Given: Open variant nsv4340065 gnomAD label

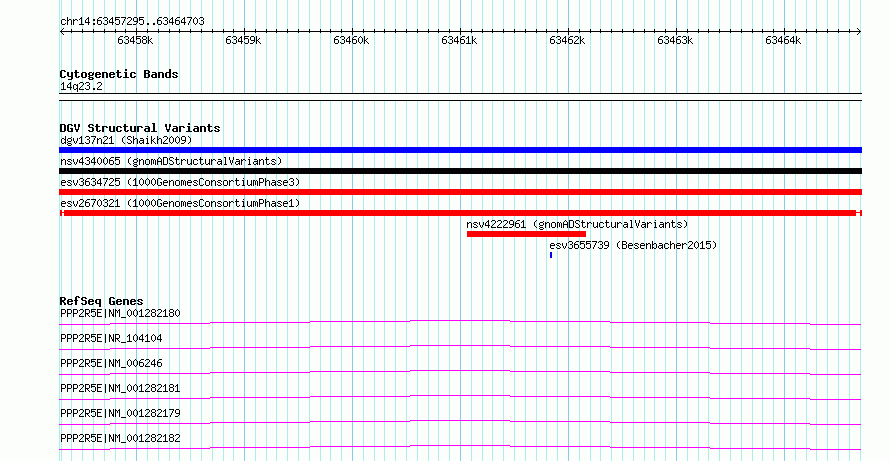Looking at the screenshot, I should pyautogui.click(x=171, y=161).
